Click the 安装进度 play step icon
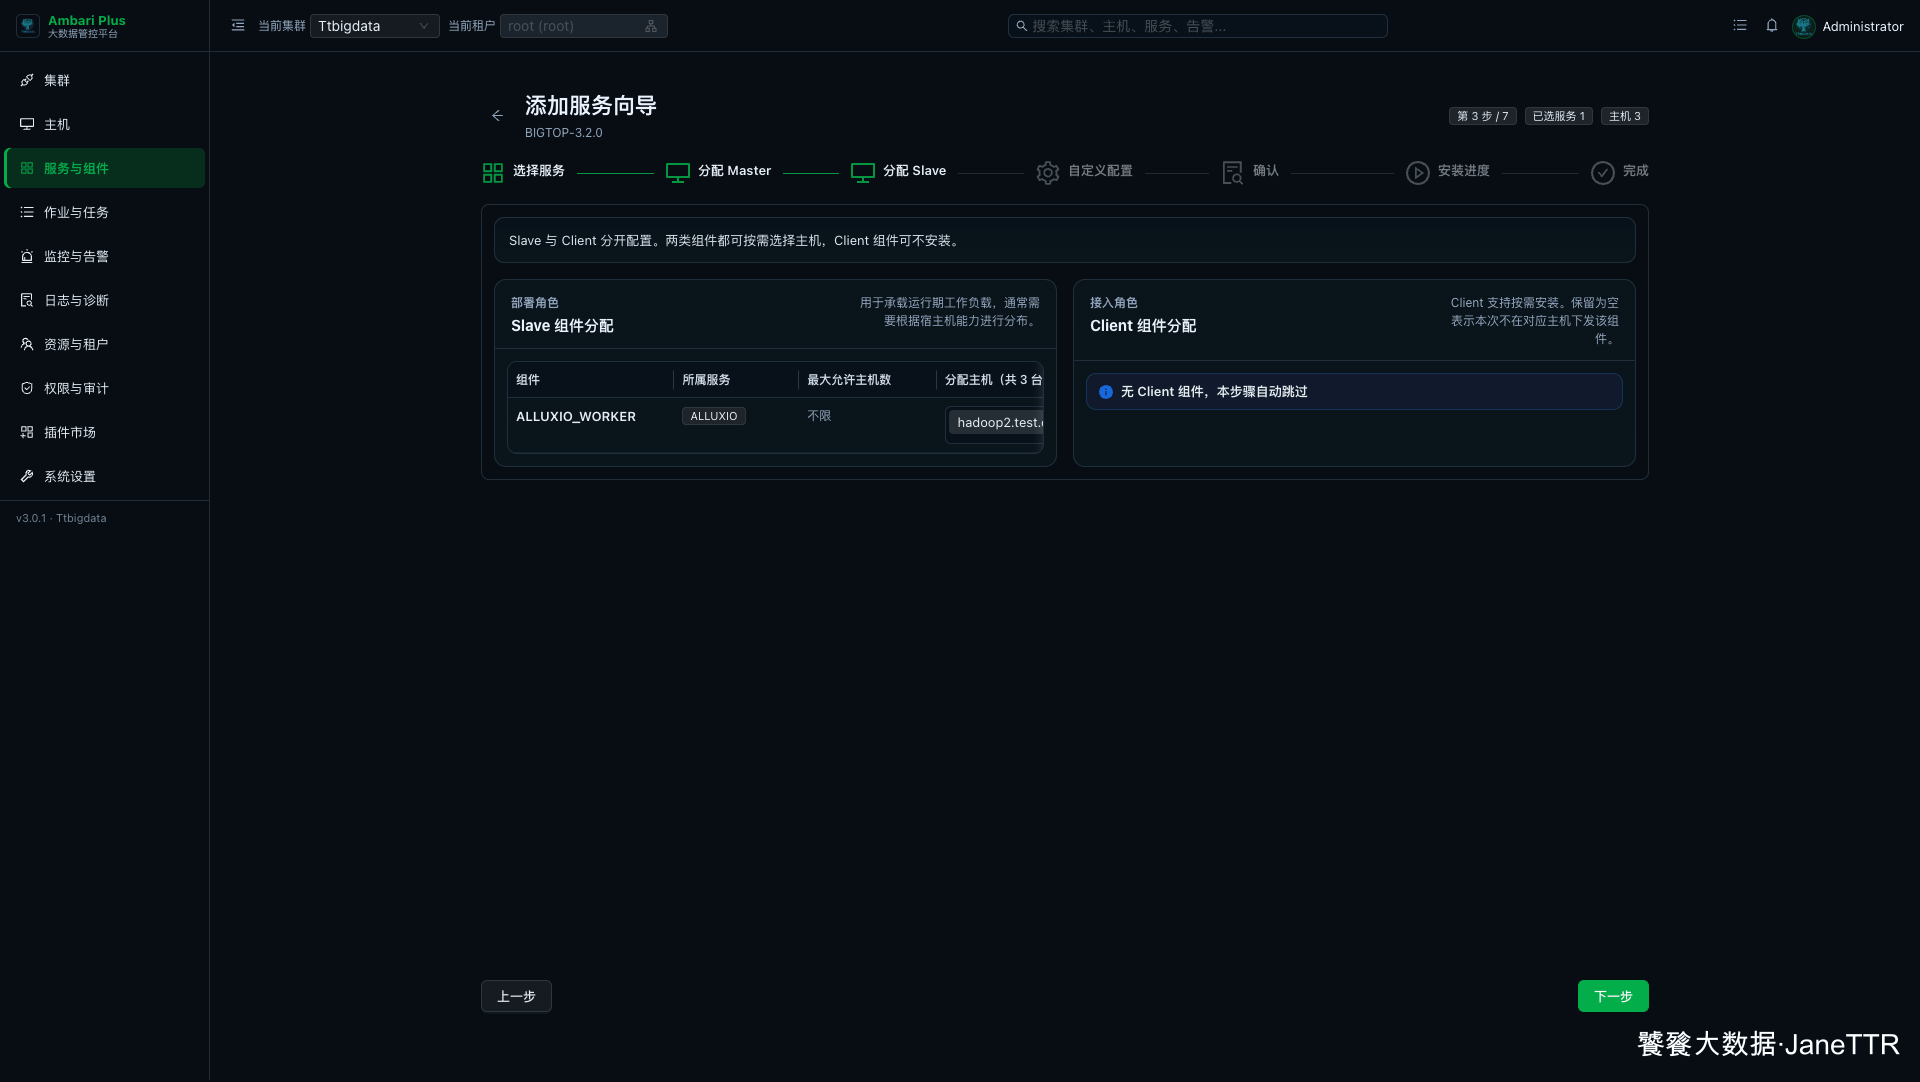The width and height of the screenshot is (1920, 1082). coord(1418,173)
